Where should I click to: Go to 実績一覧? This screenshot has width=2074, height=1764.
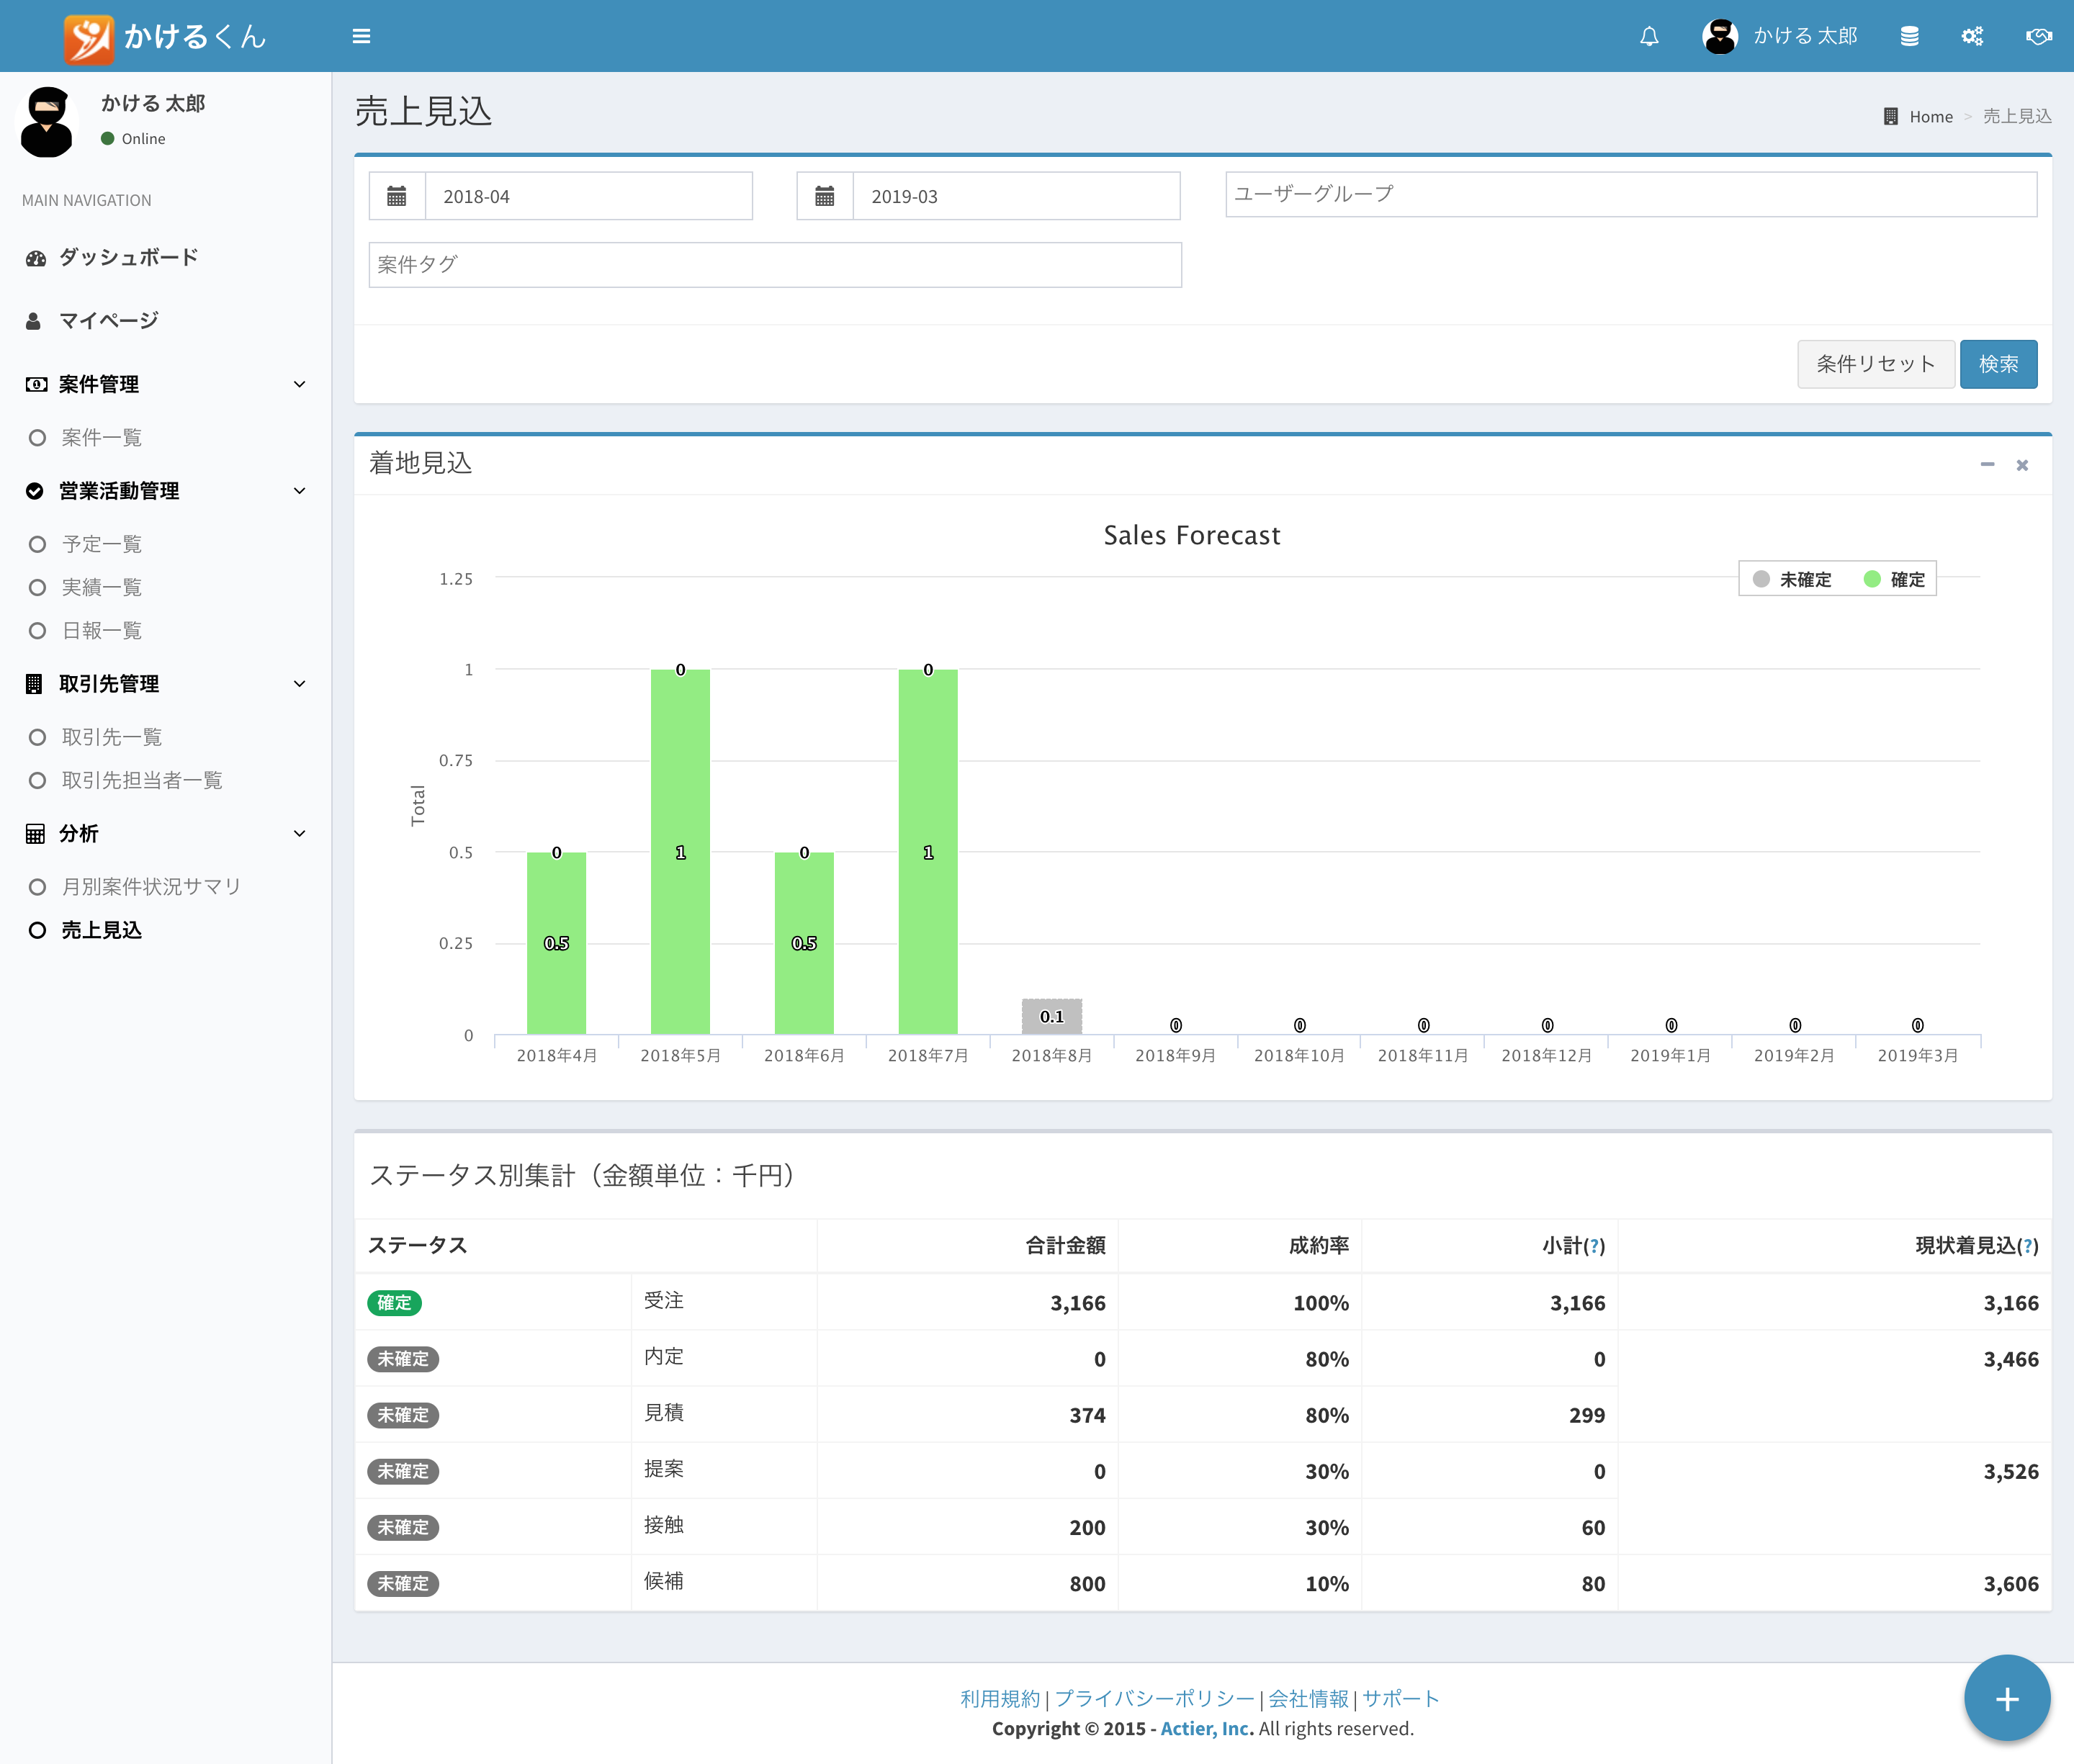coord(102,587)
